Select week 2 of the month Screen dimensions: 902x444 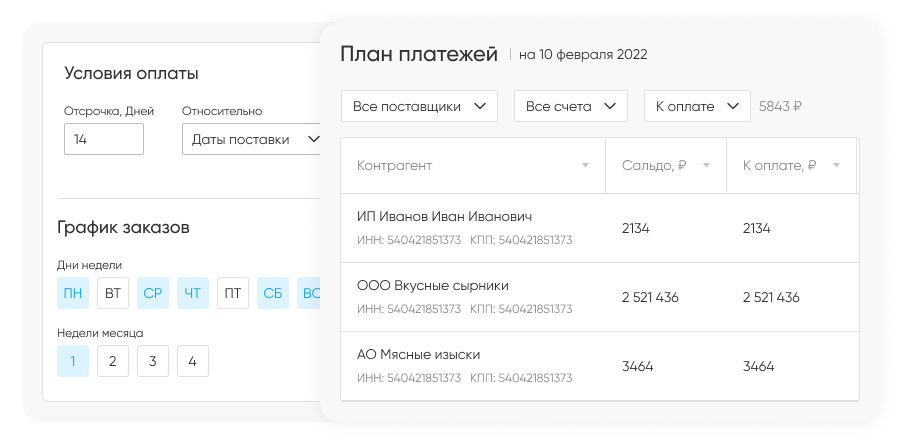pyautogui.click(x=113, y=361)
